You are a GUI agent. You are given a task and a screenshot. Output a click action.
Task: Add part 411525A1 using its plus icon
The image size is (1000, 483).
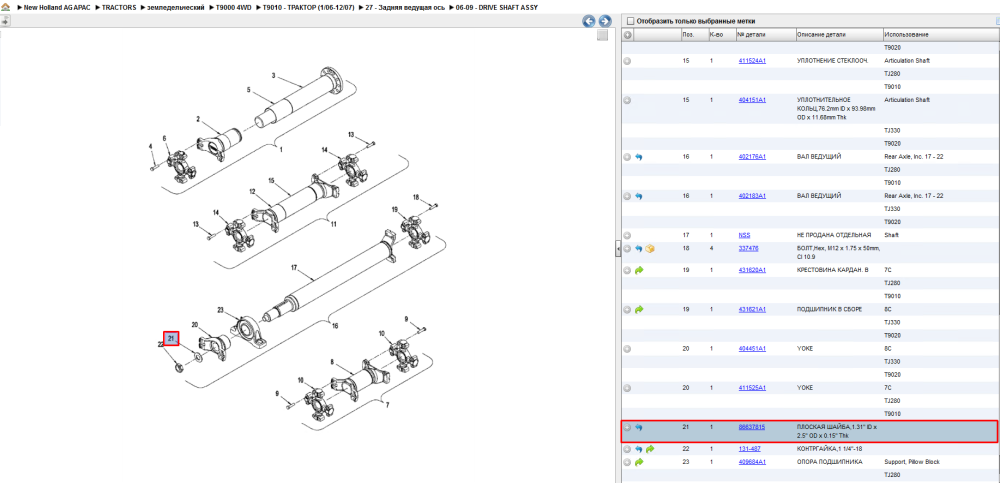(x=628, y=388)
